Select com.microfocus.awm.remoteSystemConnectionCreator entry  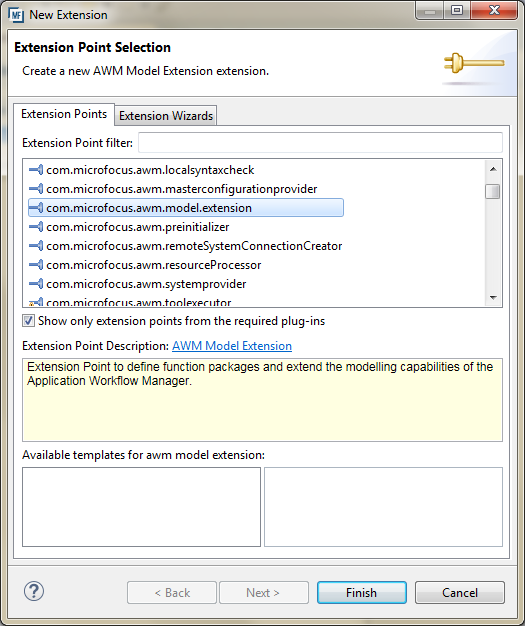coord(194,246)
